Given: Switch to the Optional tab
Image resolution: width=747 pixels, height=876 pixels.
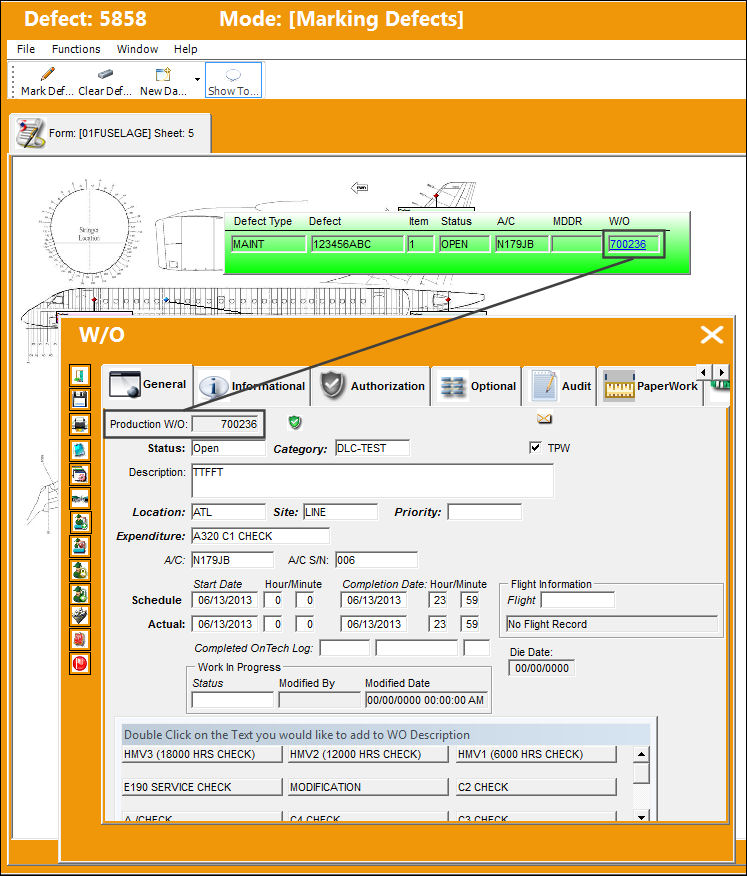Looking at the screenshot, I should 477,386.
